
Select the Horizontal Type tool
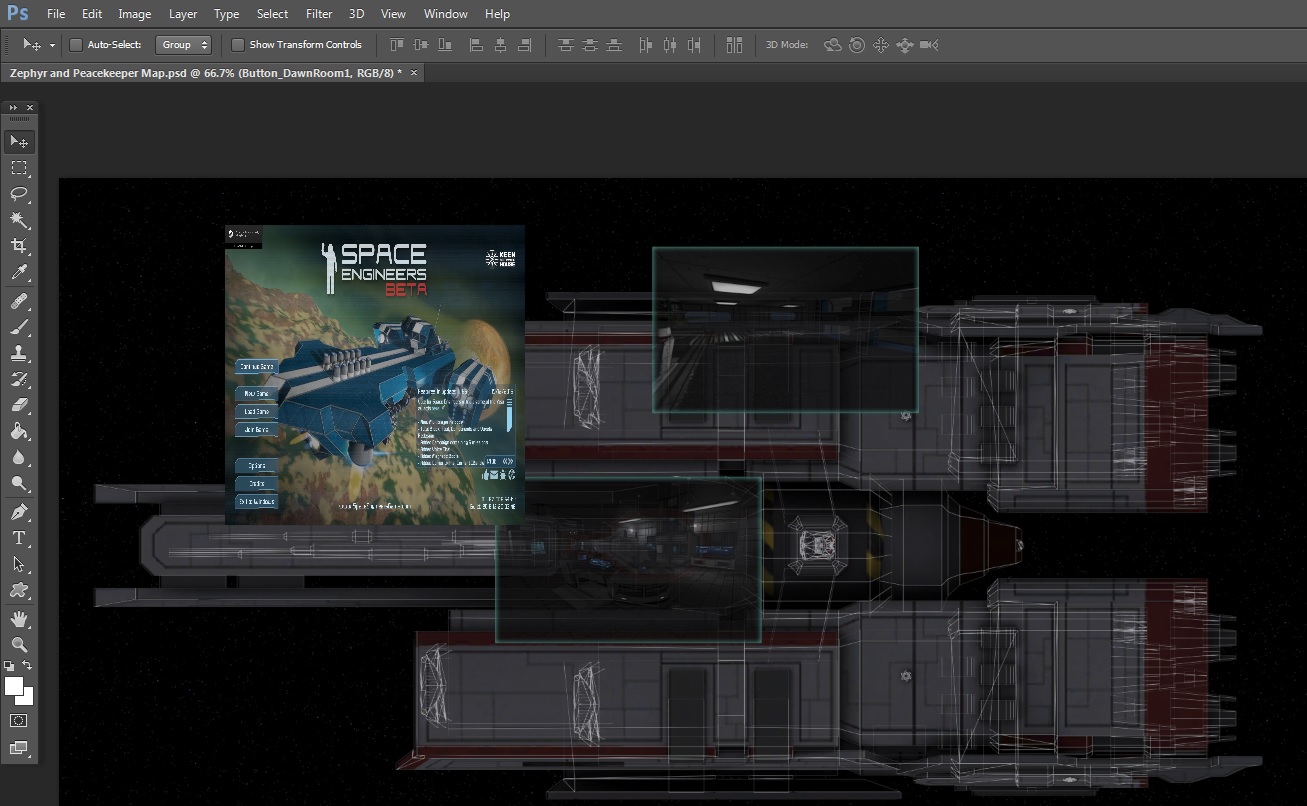[19, 538]
